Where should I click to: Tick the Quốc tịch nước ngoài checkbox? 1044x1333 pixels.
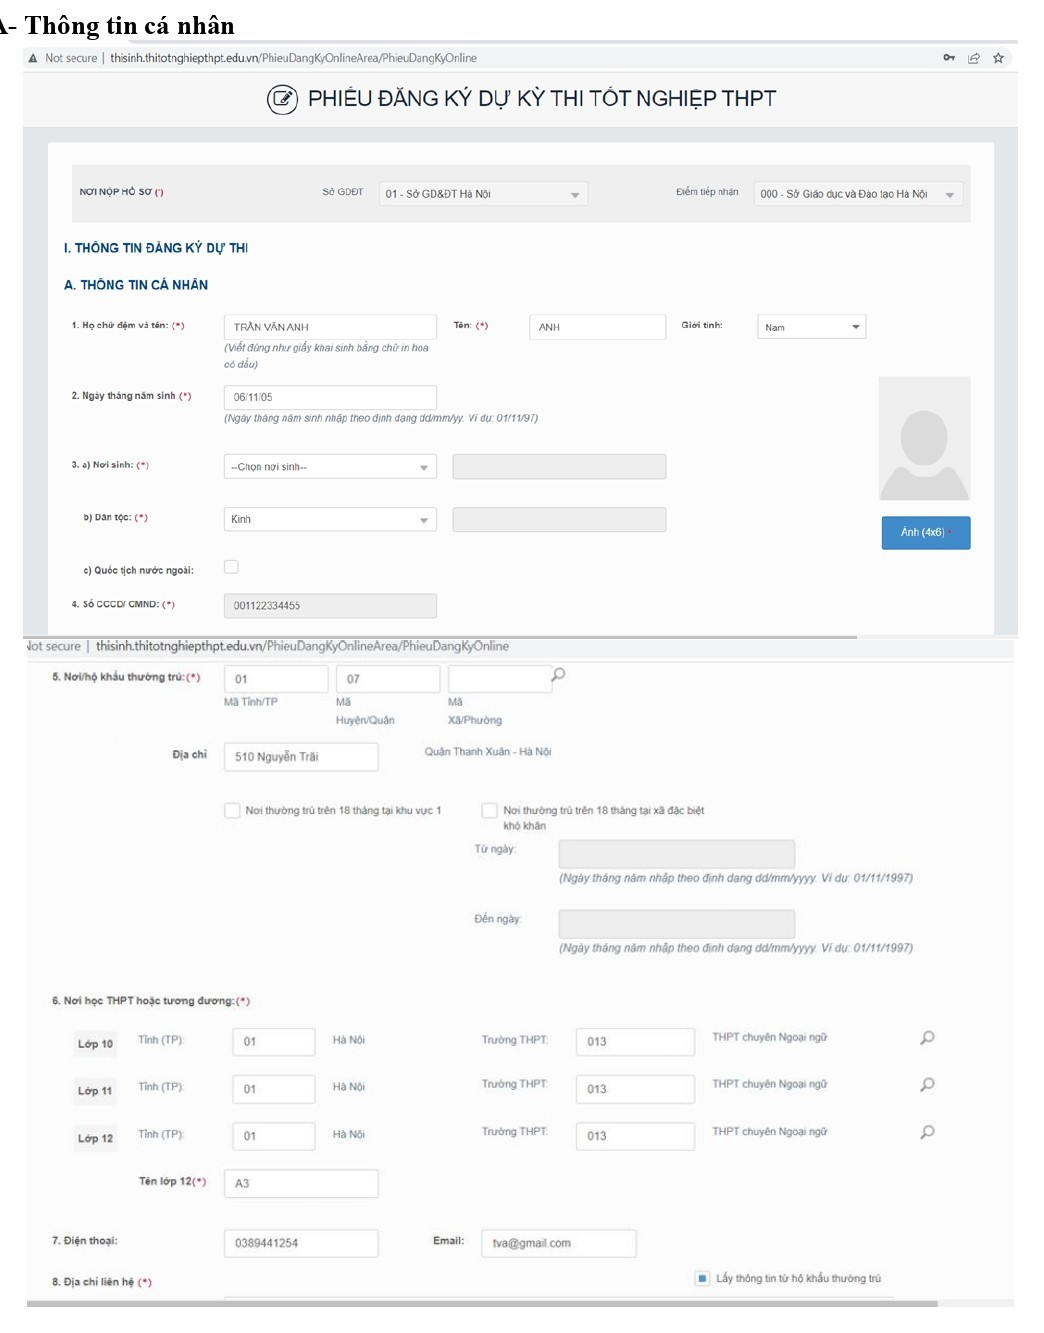tap(231, 567)
